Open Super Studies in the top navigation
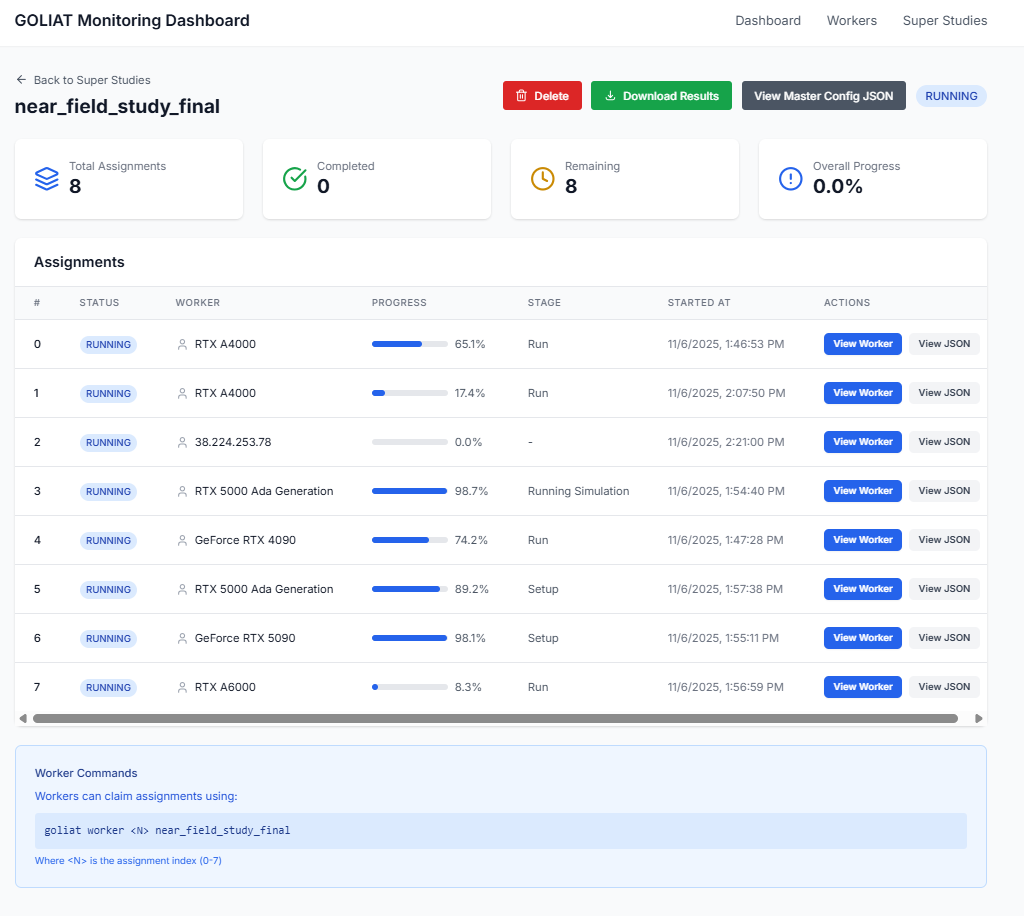The image size is (1024, 916). click(944, 21)
